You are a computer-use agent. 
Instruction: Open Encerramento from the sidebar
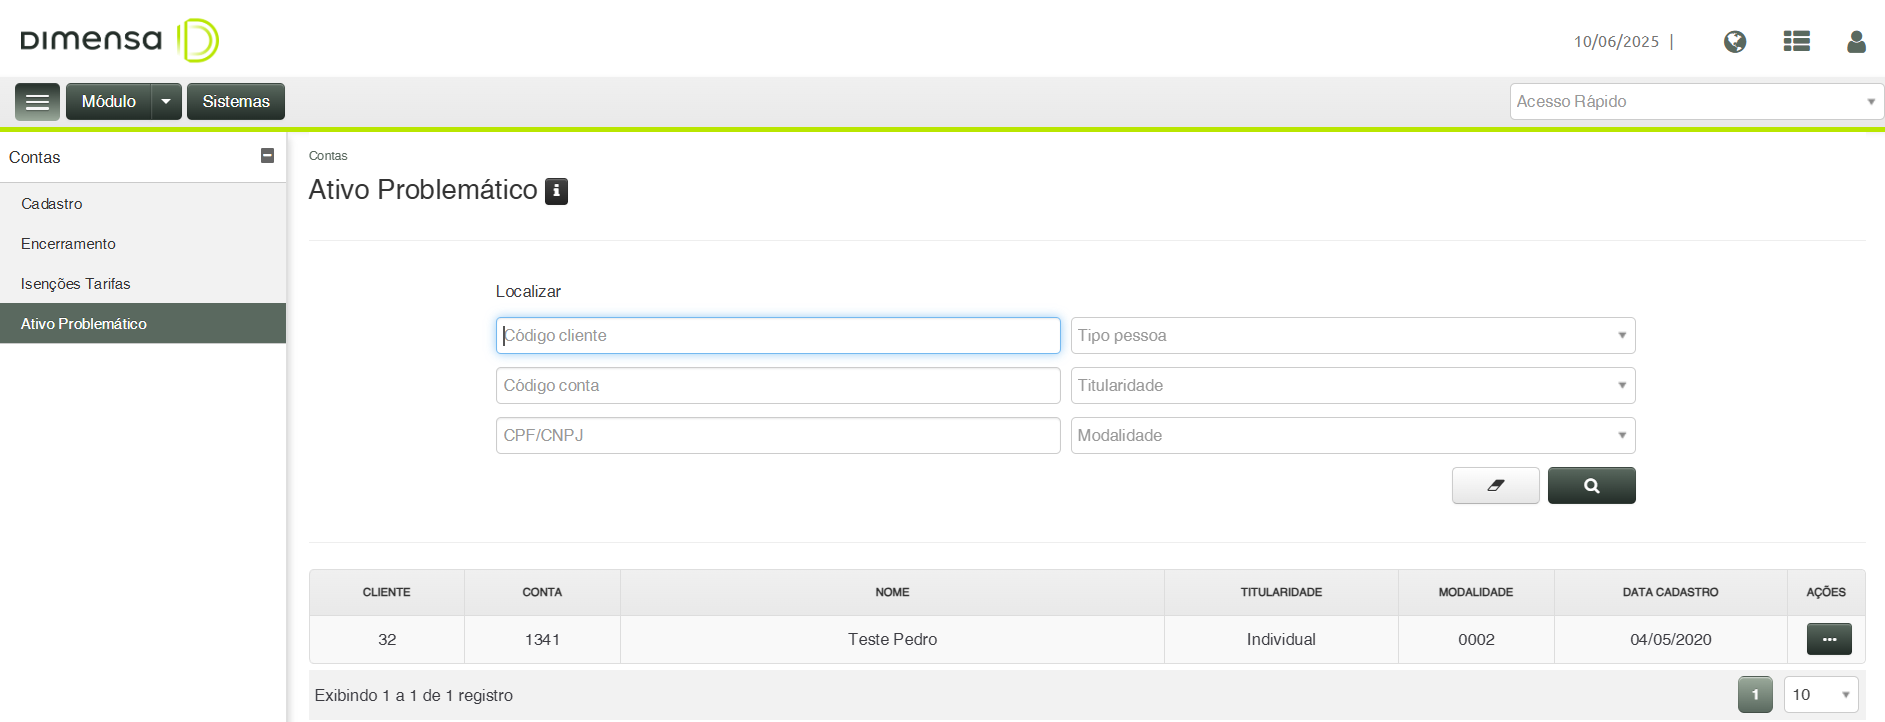(68, 244)
